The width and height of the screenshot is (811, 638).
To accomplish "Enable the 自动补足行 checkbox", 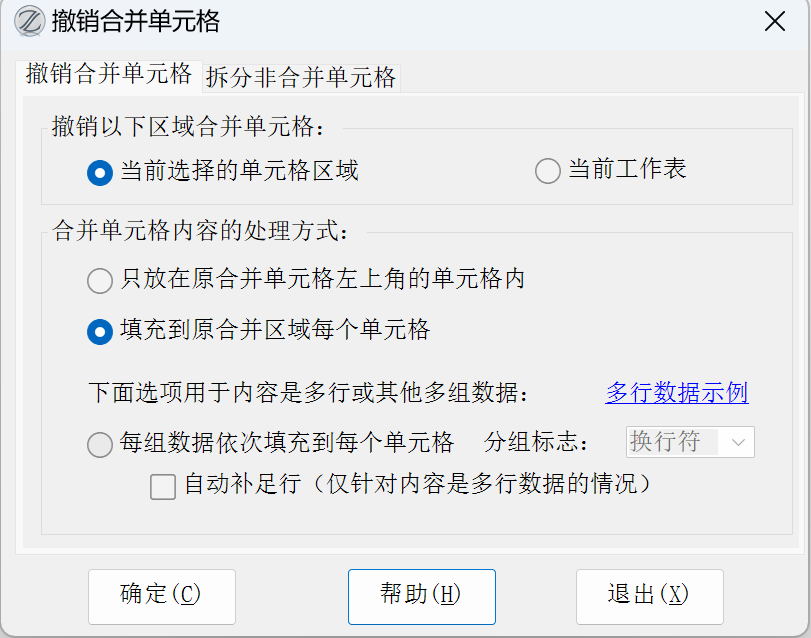I will point(163,487).
